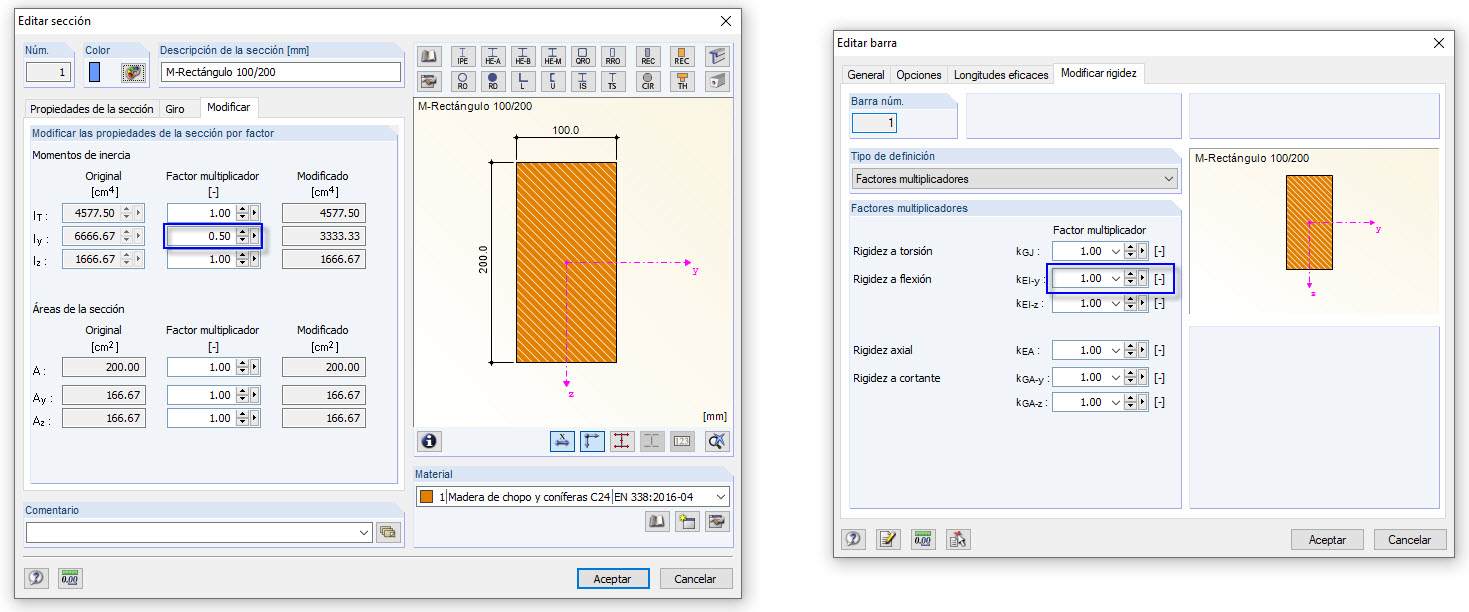
Task: Open the Tipo de definición dropdown
Action: 1169,179
